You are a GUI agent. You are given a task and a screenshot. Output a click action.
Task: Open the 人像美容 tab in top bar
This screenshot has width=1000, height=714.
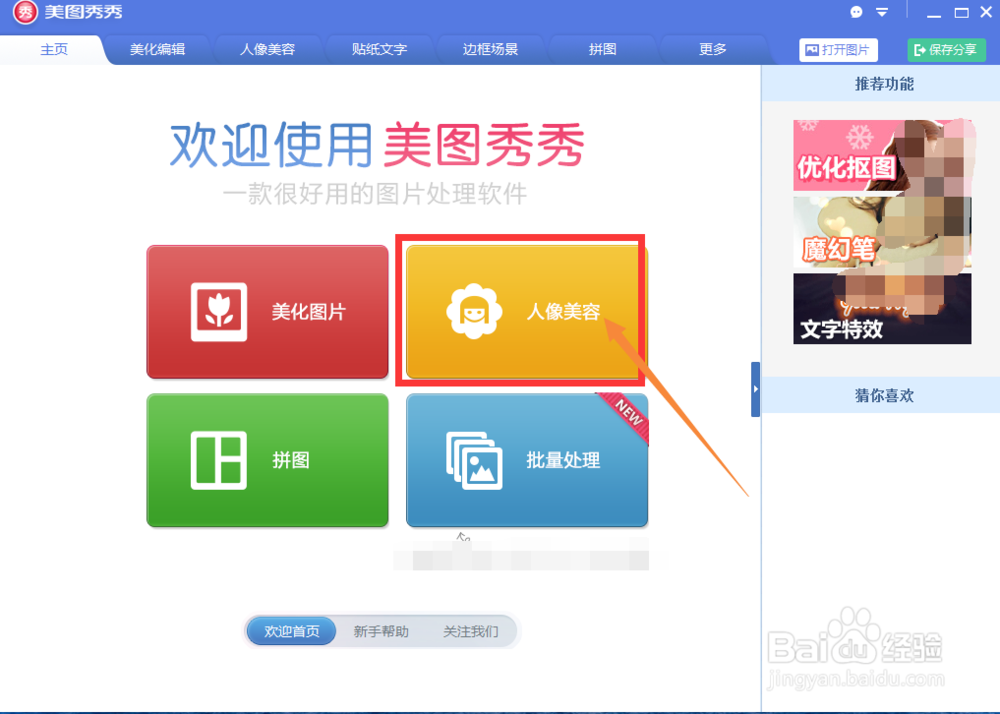pos(267,50)
